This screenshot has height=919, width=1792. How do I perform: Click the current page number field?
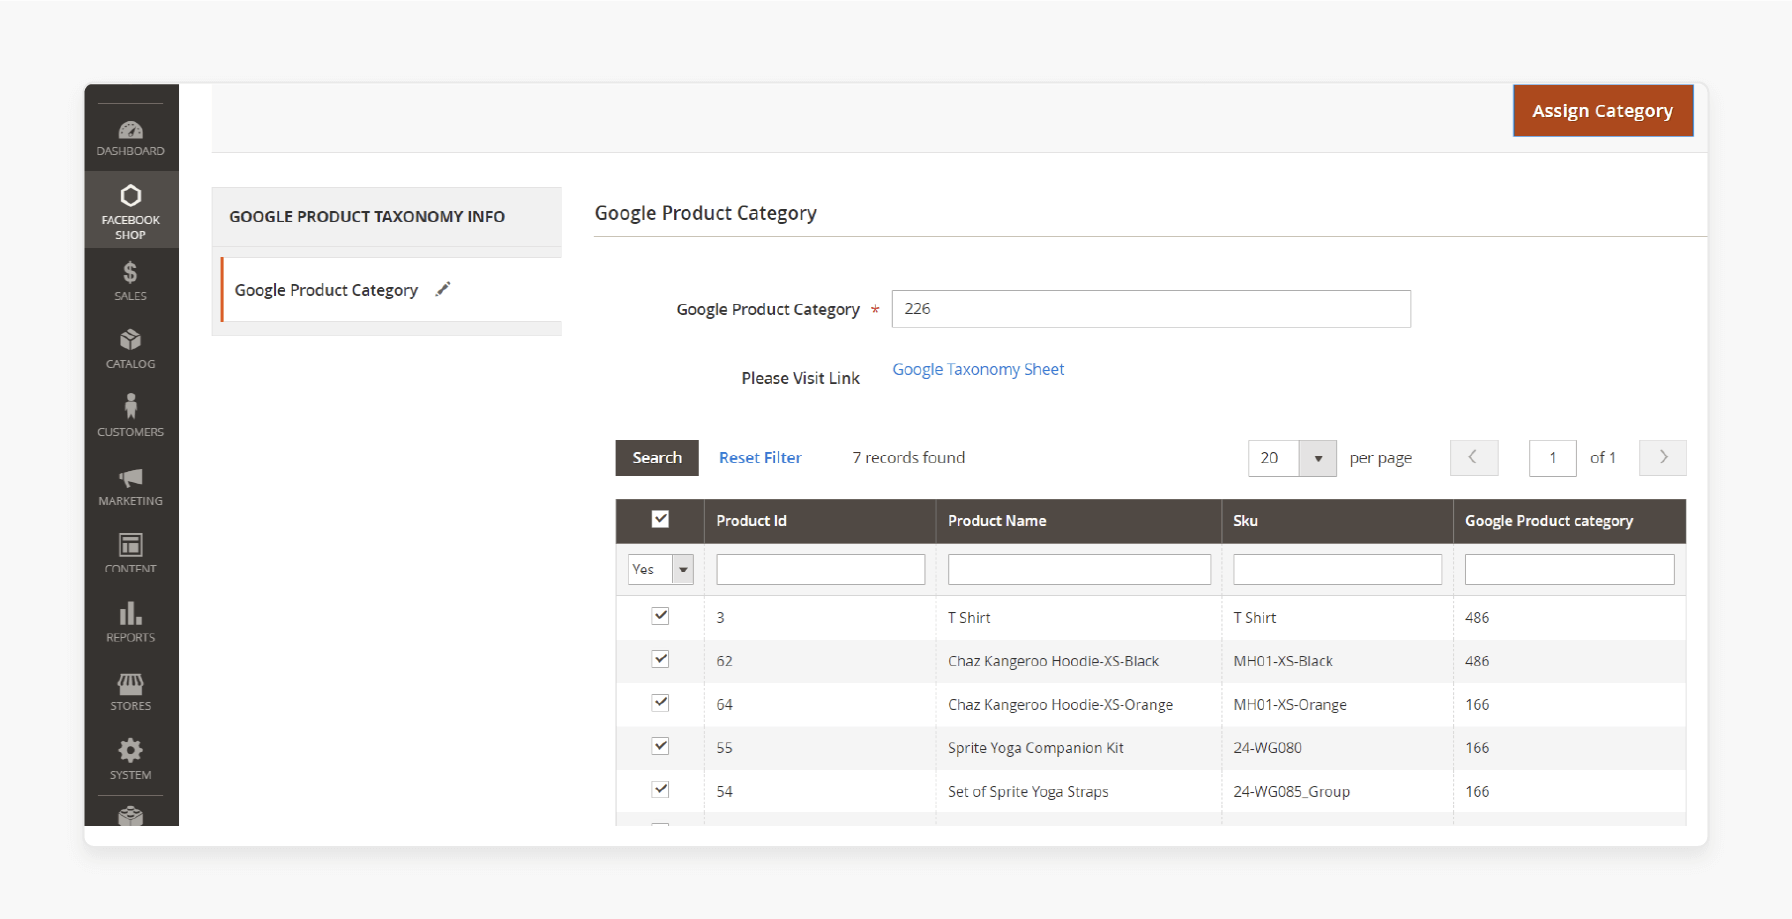point(1553,458)
